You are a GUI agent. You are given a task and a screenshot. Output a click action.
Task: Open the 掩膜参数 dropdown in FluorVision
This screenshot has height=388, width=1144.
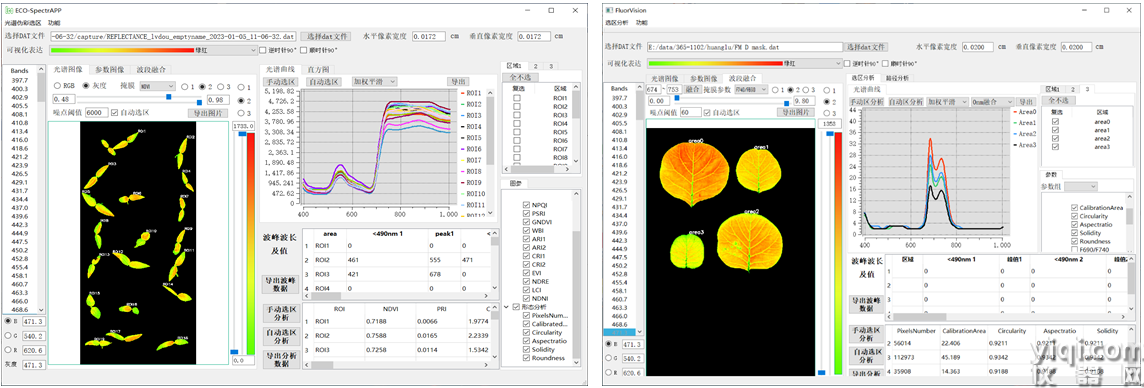pyautogui.click(x=751, y=89)
